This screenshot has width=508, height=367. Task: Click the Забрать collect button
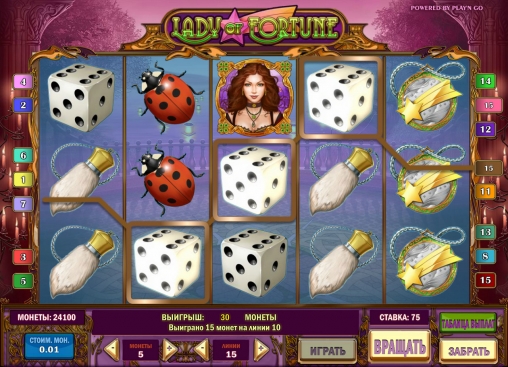point(468,351)
